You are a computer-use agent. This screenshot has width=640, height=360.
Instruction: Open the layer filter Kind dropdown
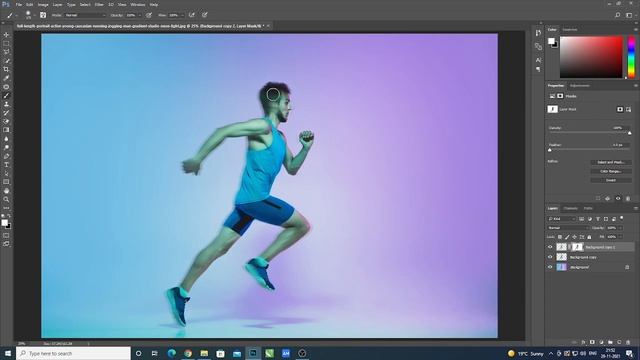click(562, 219)
